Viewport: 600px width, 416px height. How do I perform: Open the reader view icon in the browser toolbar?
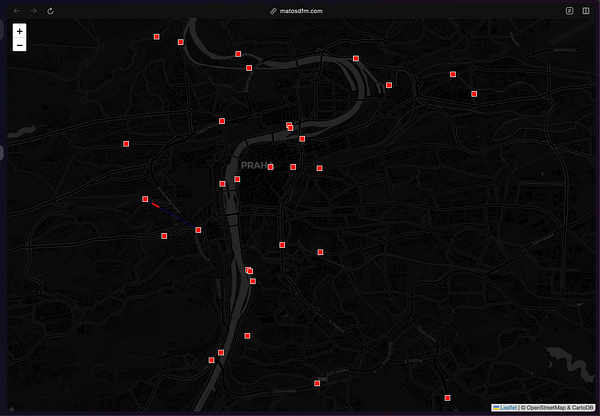coord(569,11)
